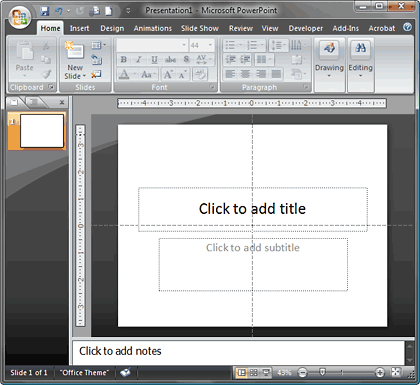Toggle Italic formatting

pyautogui.click(x=139, y=59)
